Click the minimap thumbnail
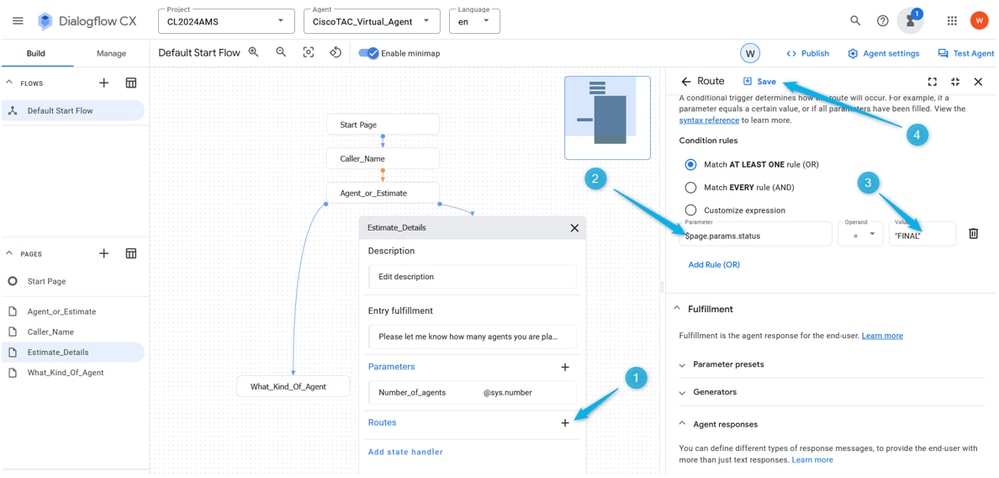 tap(607, 118)
